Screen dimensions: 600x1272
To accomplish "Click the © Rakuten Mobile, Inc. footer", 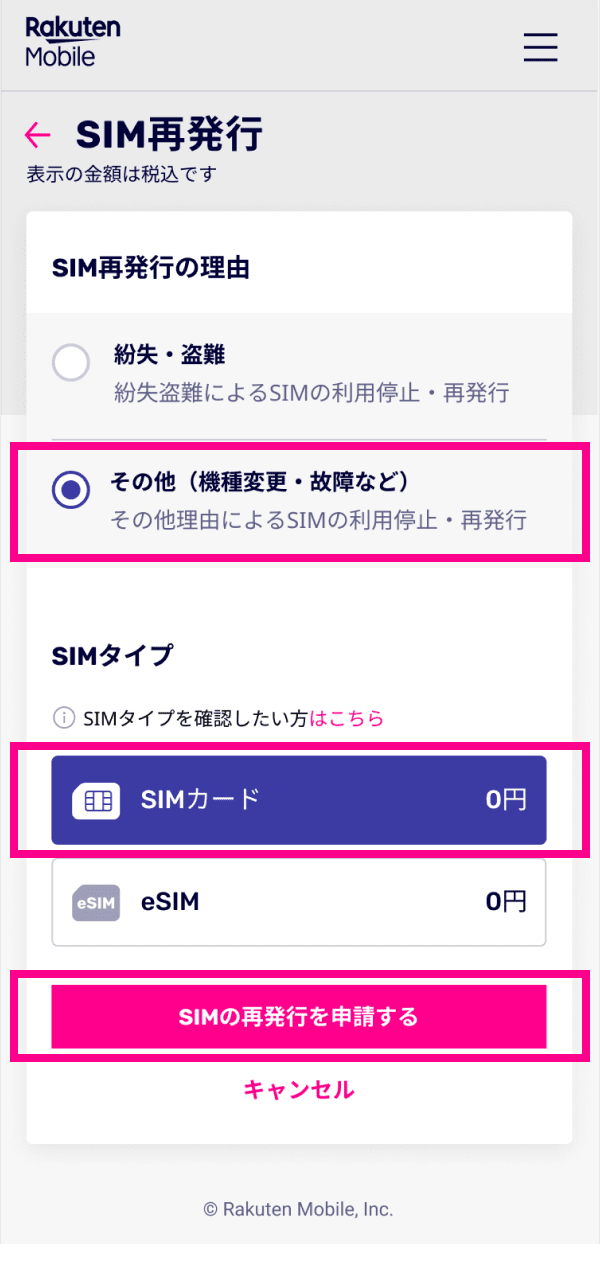I will point(299,1209).
